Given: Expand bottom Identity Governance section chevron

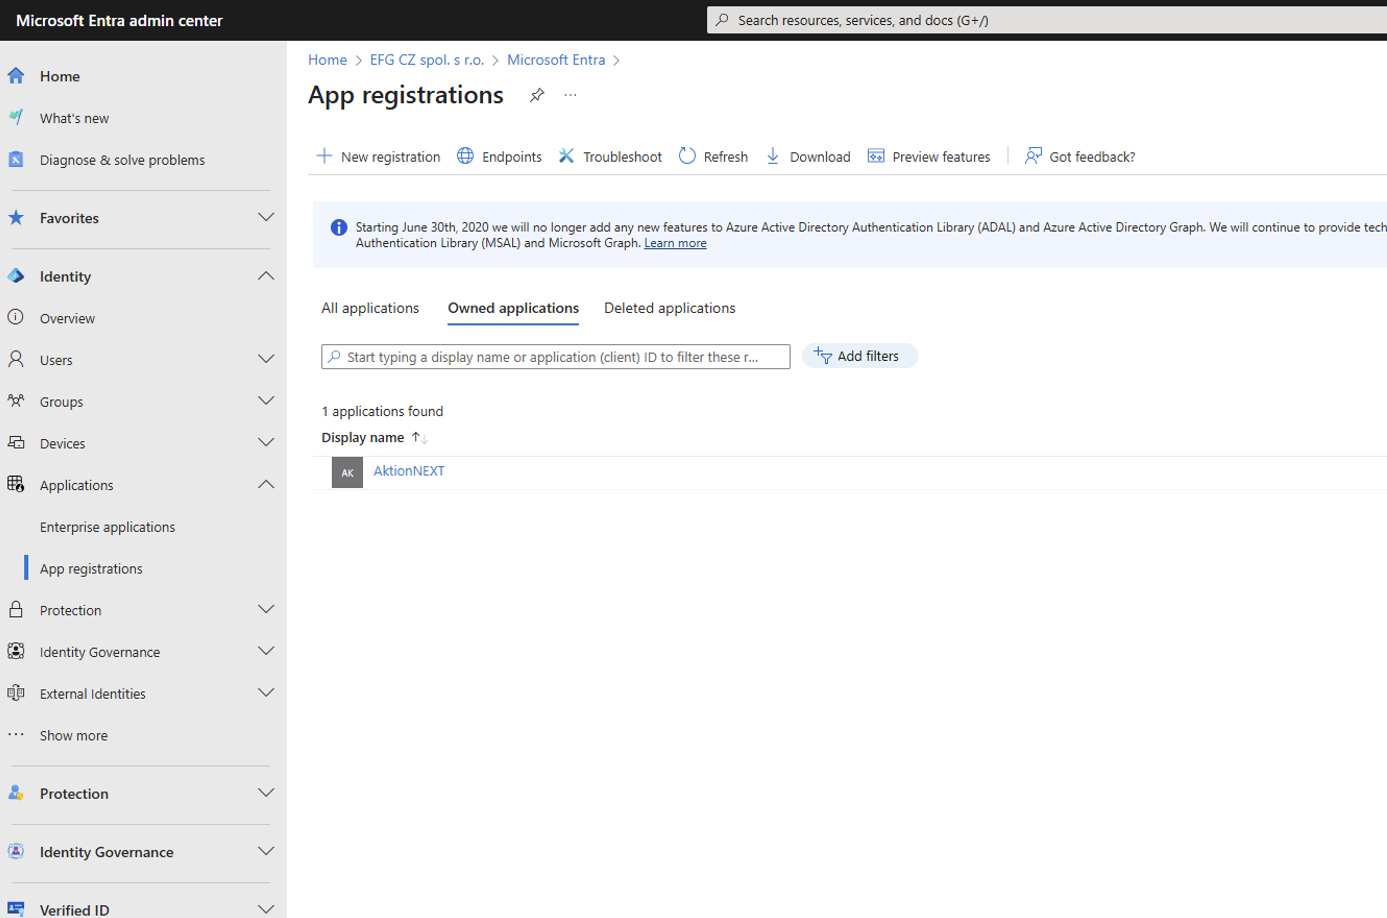Looking at the screenshot, I should tap(266, 852).
